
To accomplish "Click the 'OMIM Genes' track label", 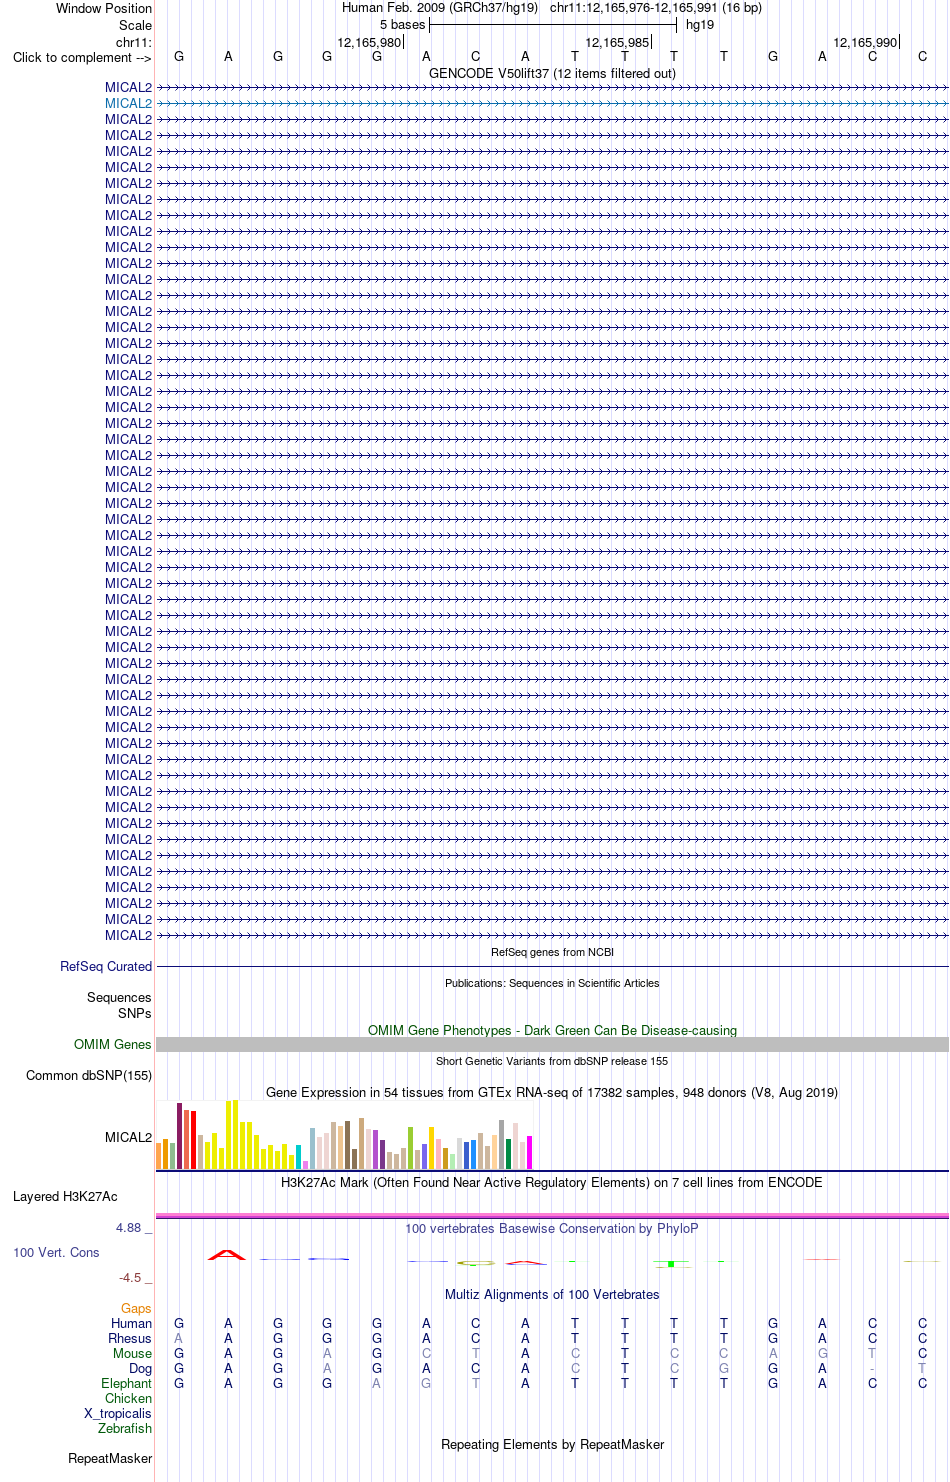I will coord(113,1044).
